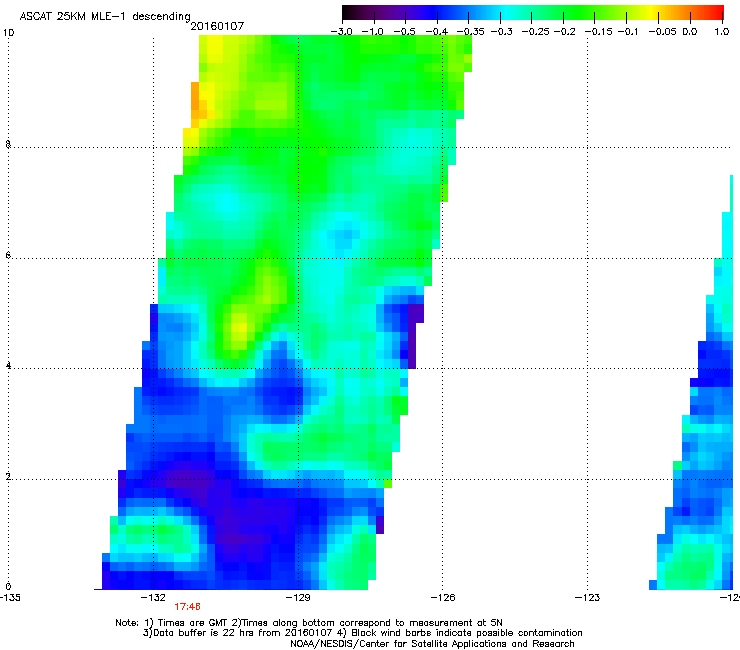Click latitude axis label 4

[8, 366]
